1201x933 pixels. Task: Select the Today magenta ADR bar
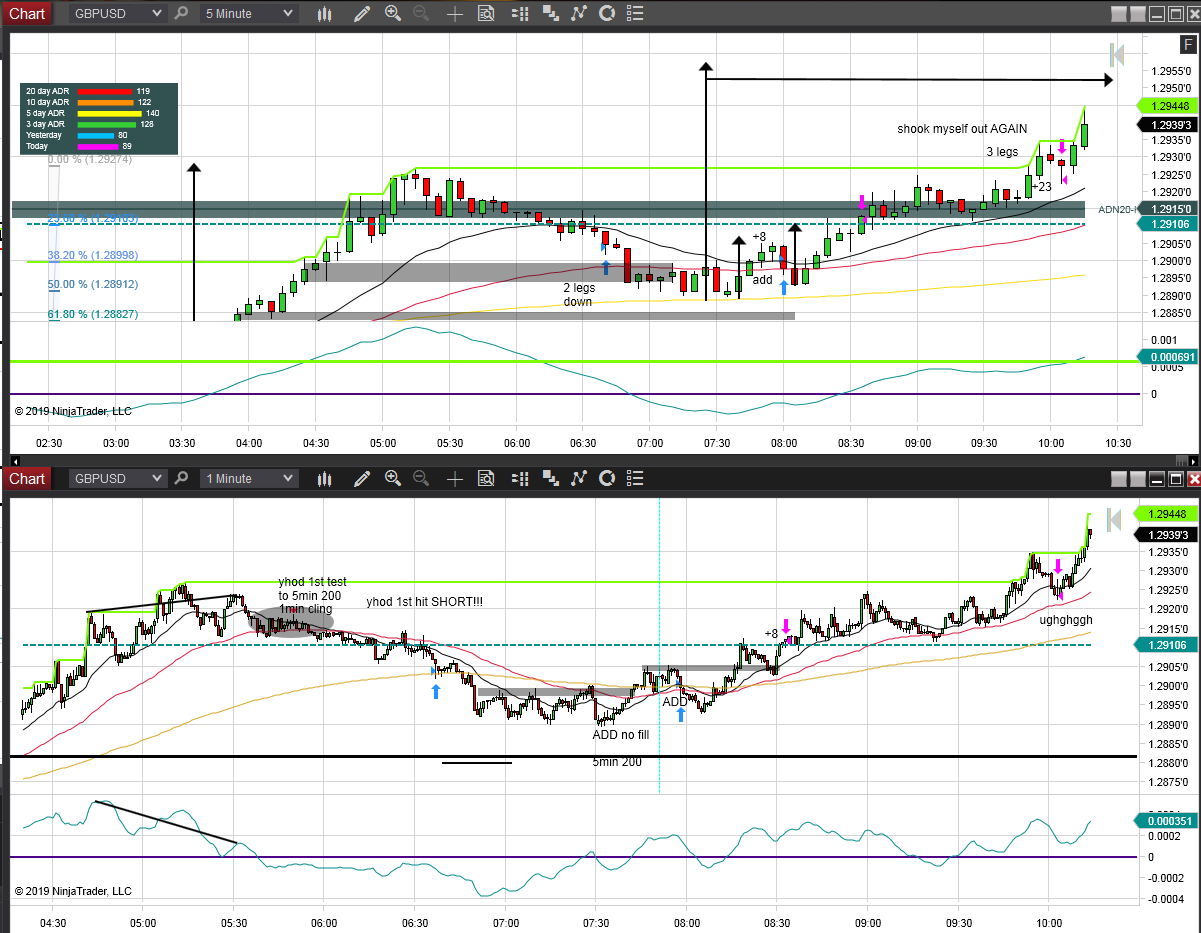[98, 146]
